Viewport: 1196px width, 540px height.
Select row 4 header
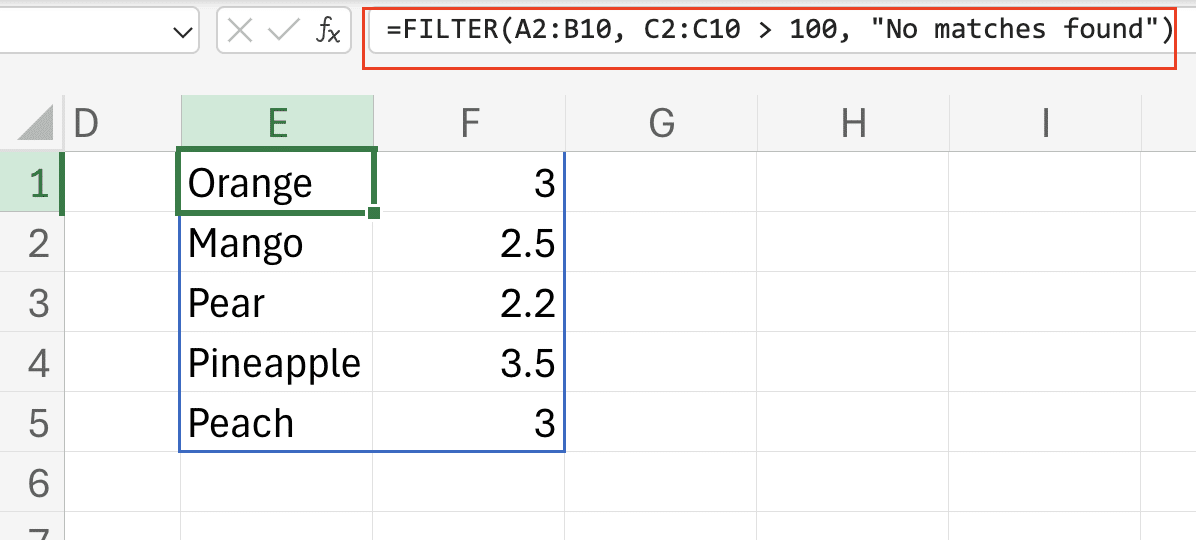38,363
